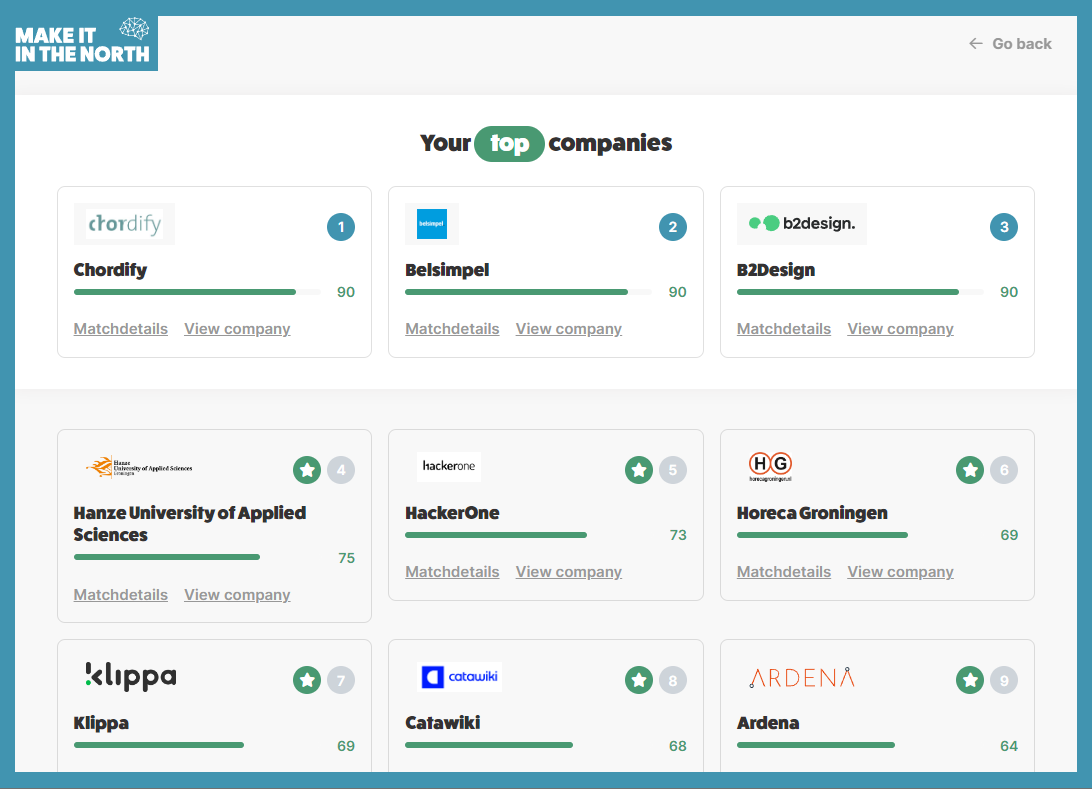This screenshot has height=789, width=1092.
Task: Toggle favorite star for Ardena
Action: [x=970, y=680]
